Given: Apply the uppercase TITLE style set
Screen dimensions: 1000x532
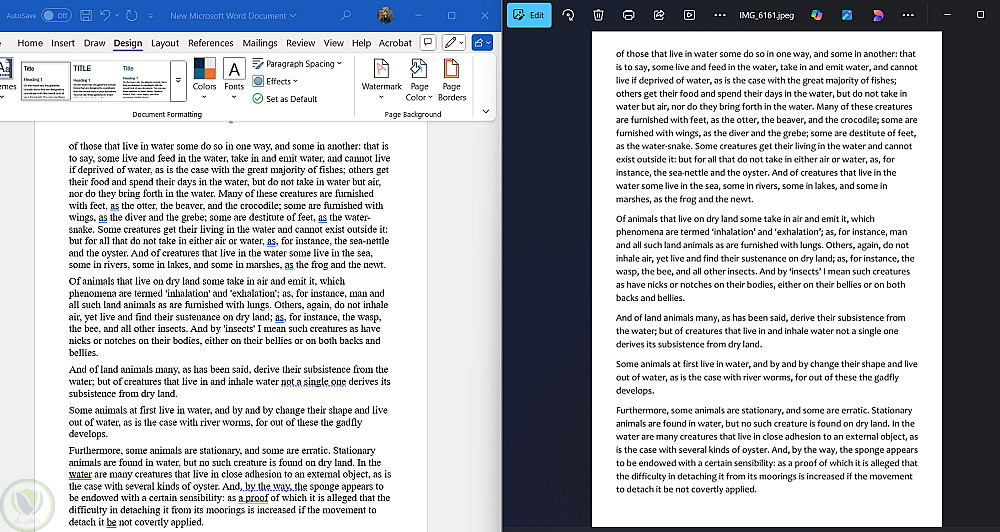Looking at the screenshot, I should point(94,80).
